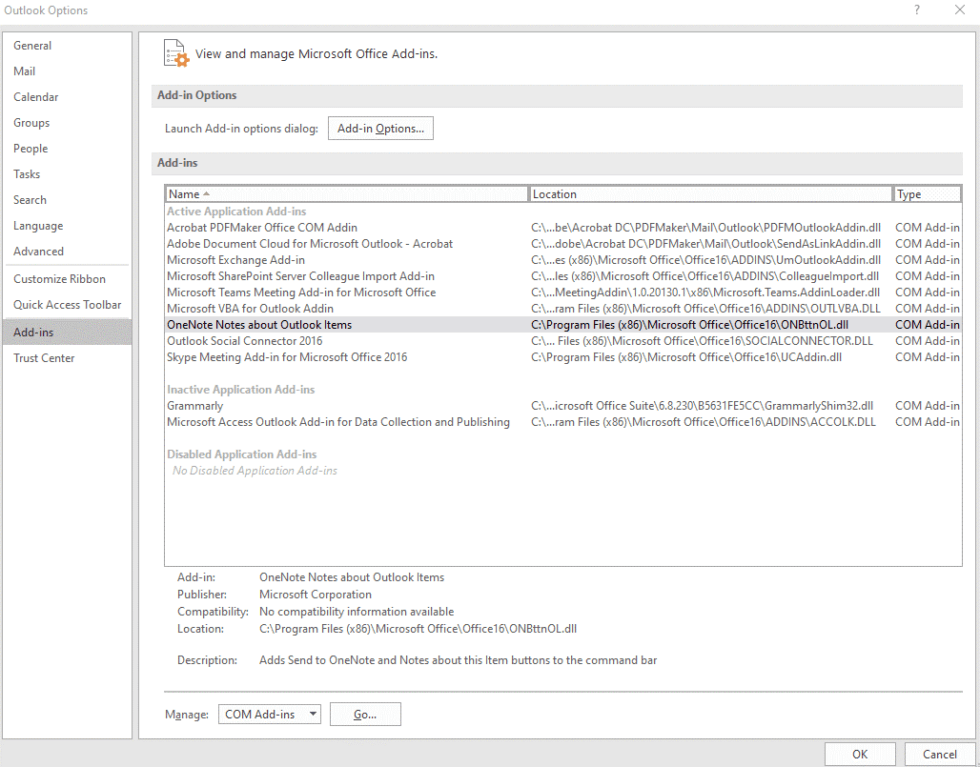Confirm changes with the OK button
The image size is (980, 767).
[x=859, y=754]
